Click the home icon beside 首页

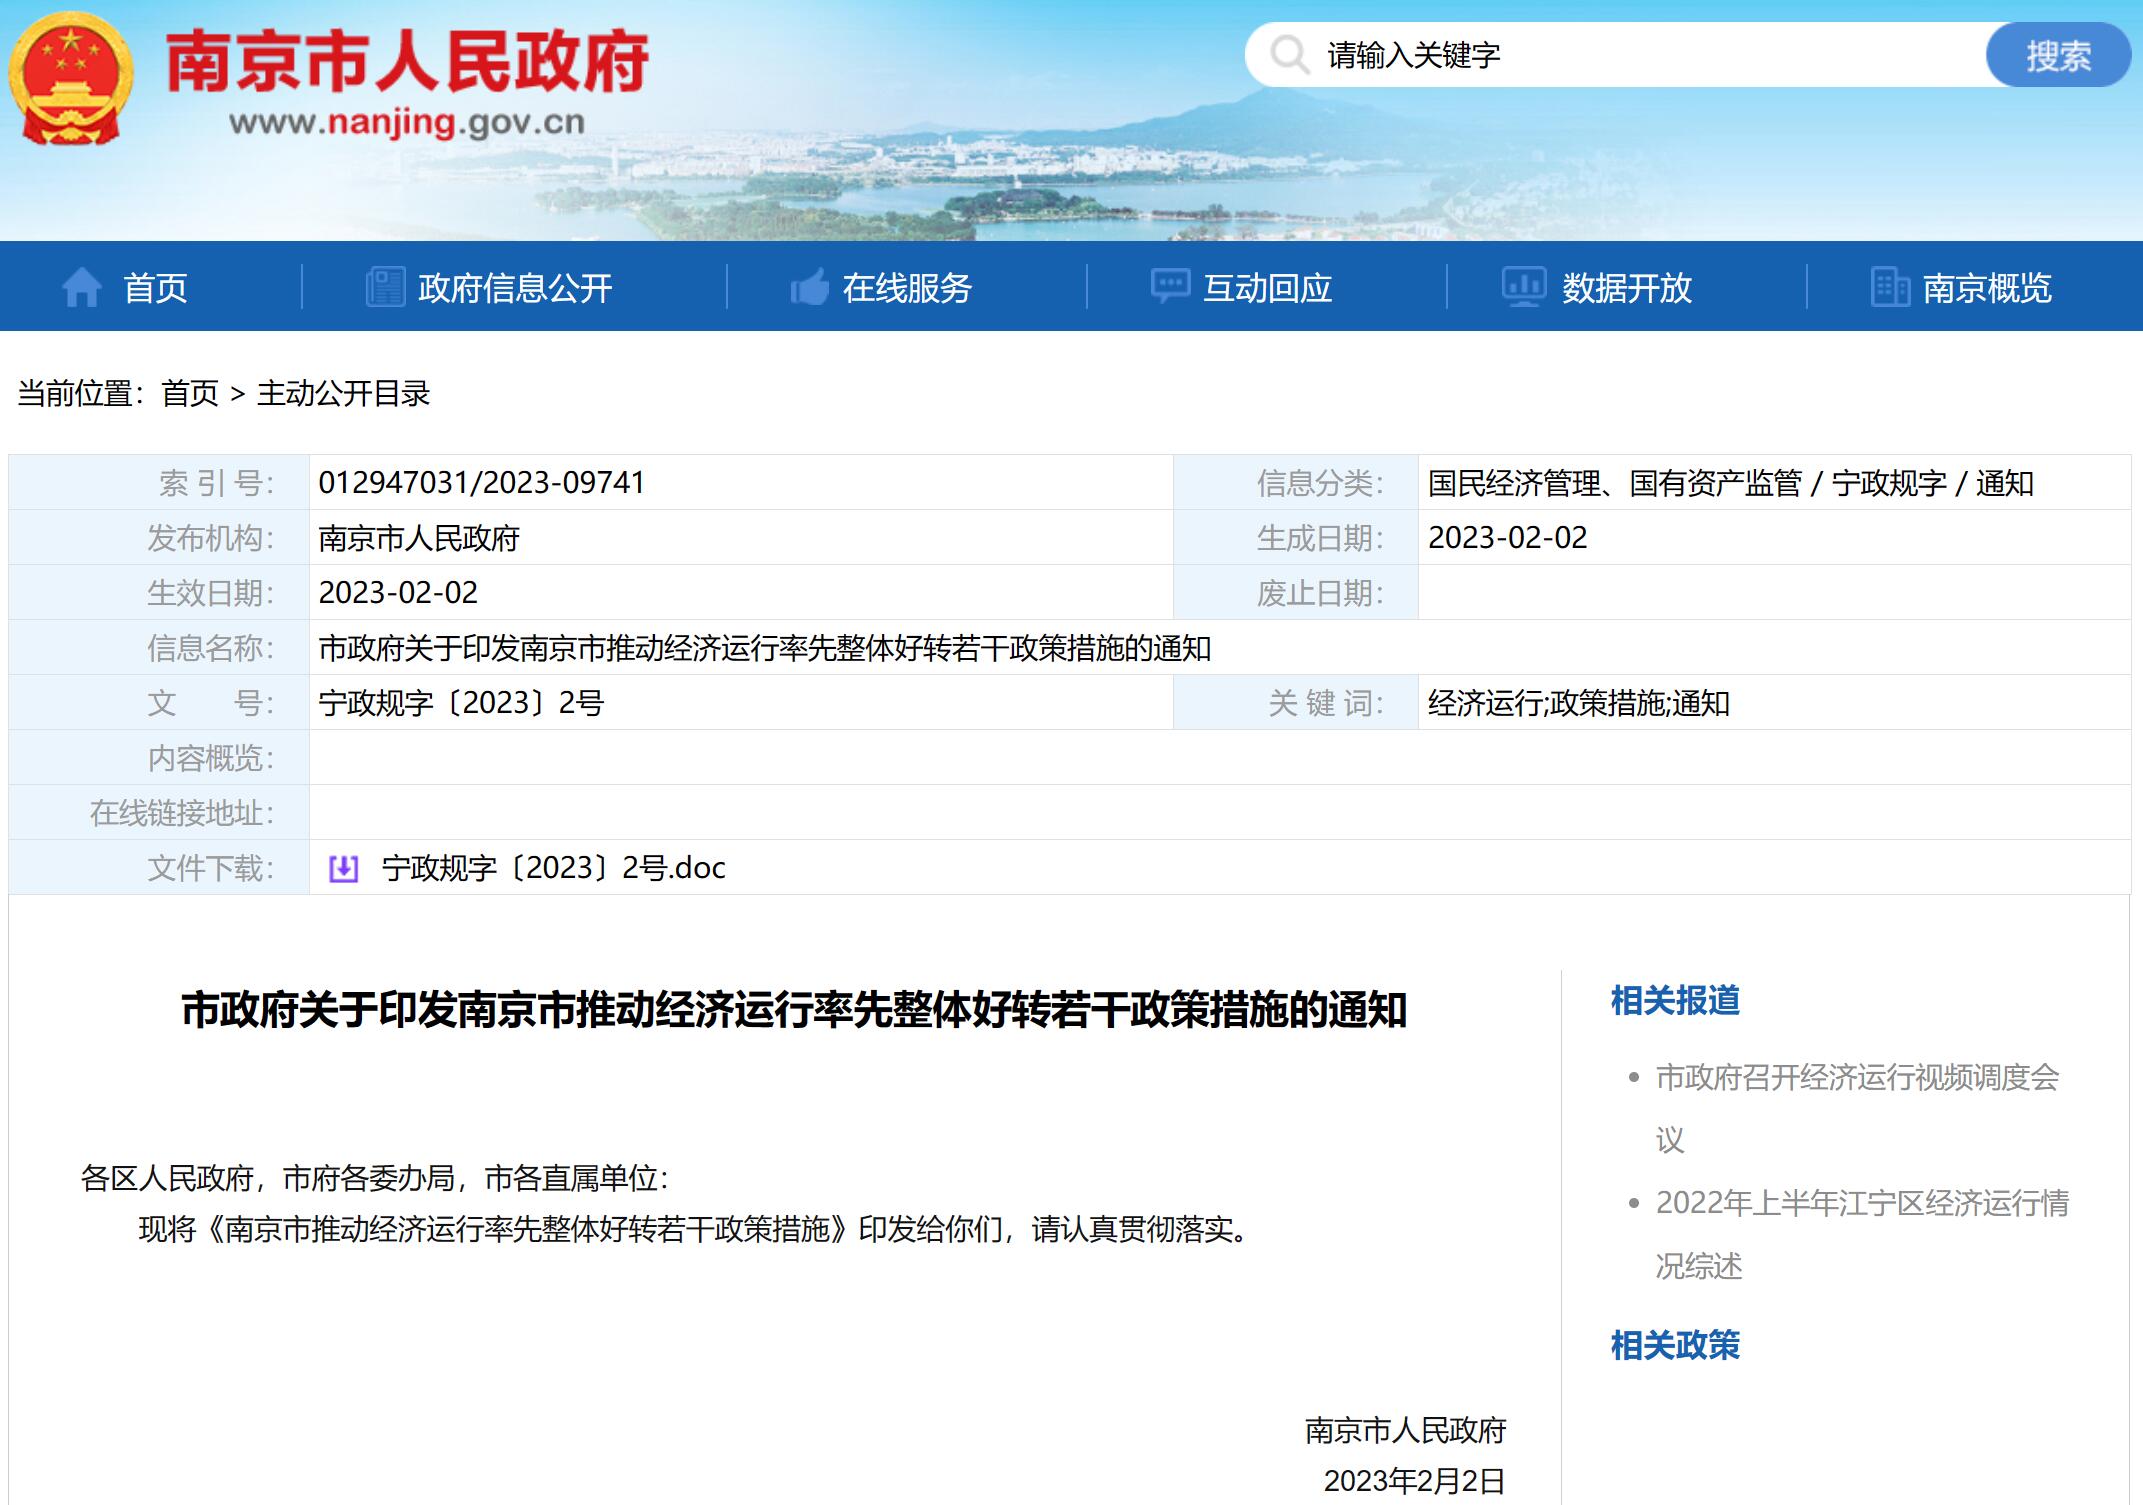pyautogui.click(x=81, y=288)
